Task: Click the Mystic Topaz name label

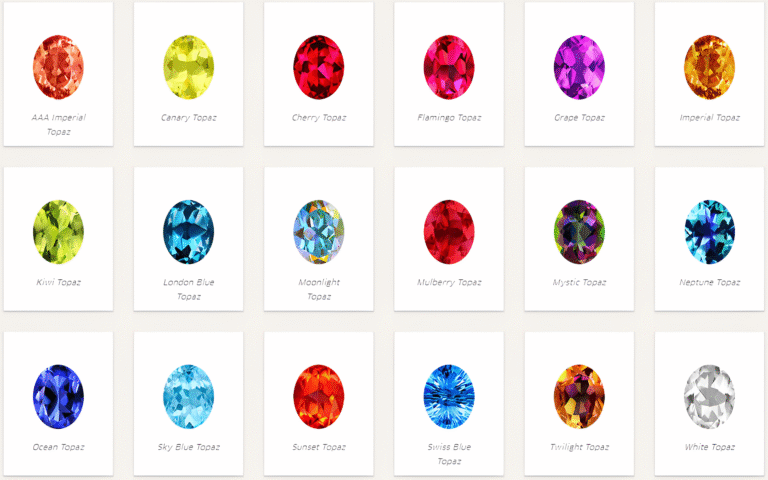Action: (579, 282)
